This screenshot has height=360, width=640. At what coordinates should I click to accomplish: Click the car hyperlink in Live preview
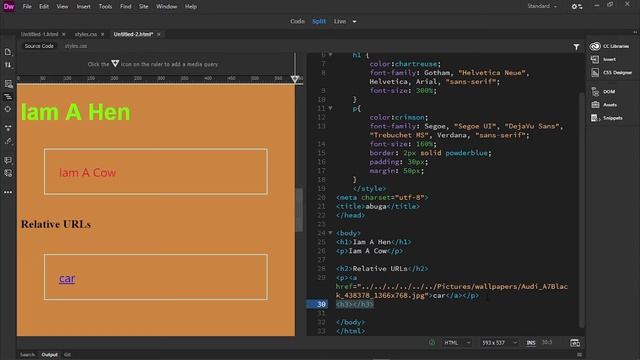[x=67, y=278]
